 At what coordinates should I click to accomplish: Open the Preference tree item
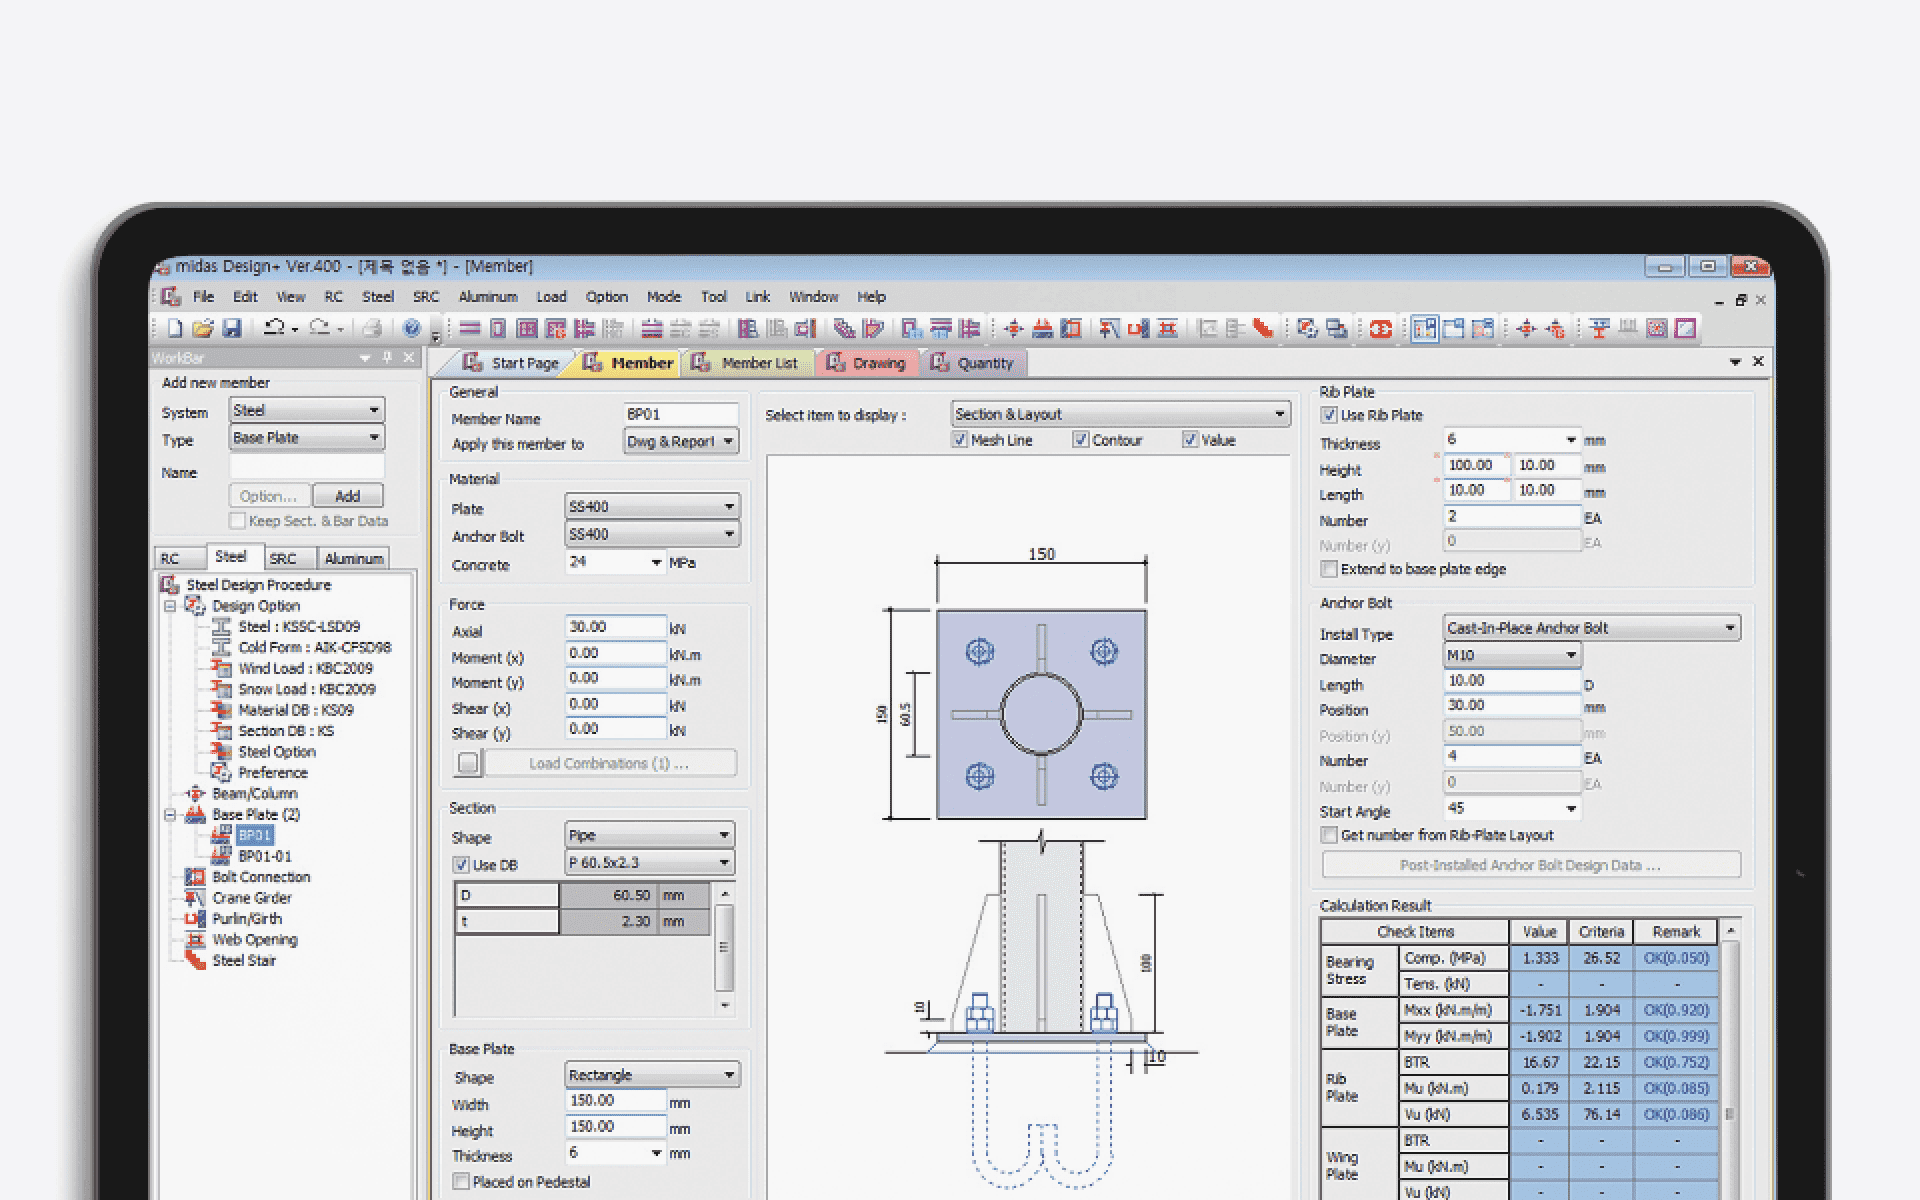coord(273,773)
